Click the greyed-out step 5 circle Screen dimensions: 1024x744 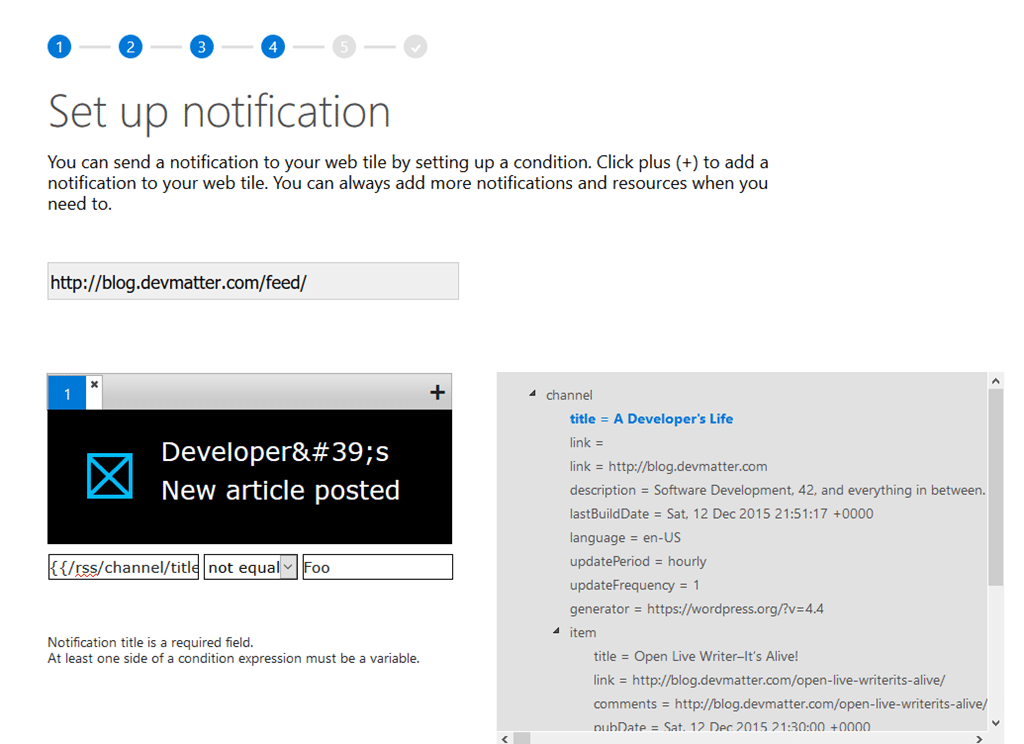(344, 46)
